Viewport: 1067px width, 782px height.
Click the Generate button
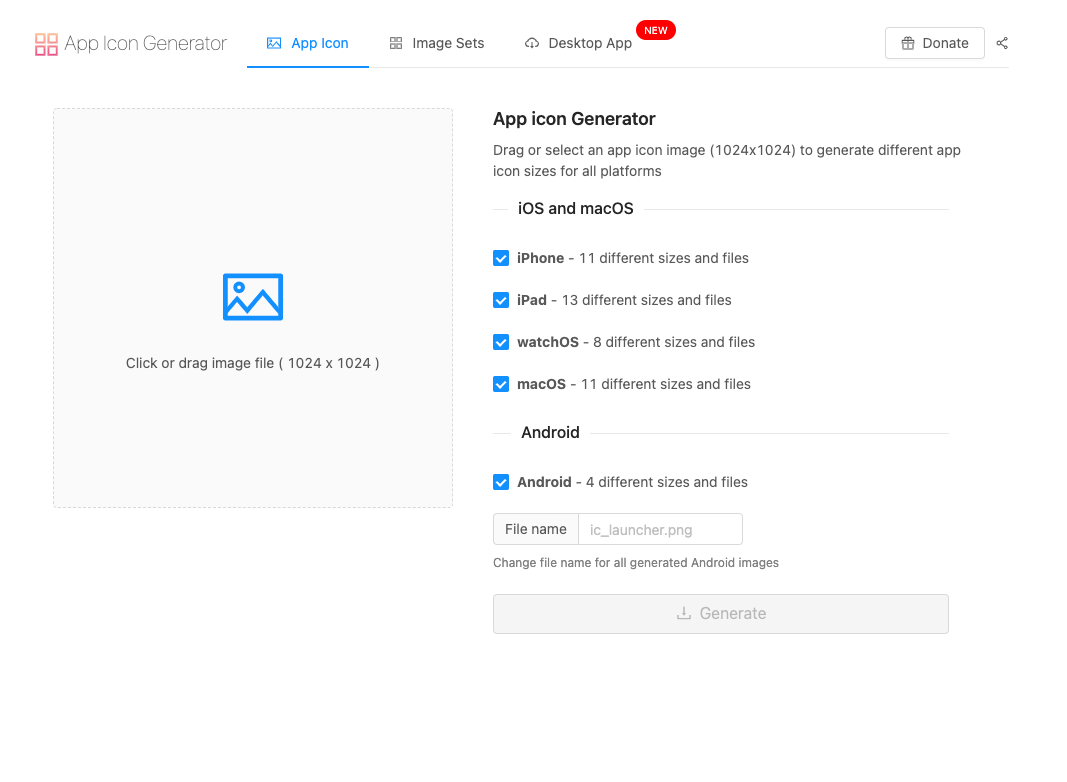pyautogui.click(x=721, y=614)
